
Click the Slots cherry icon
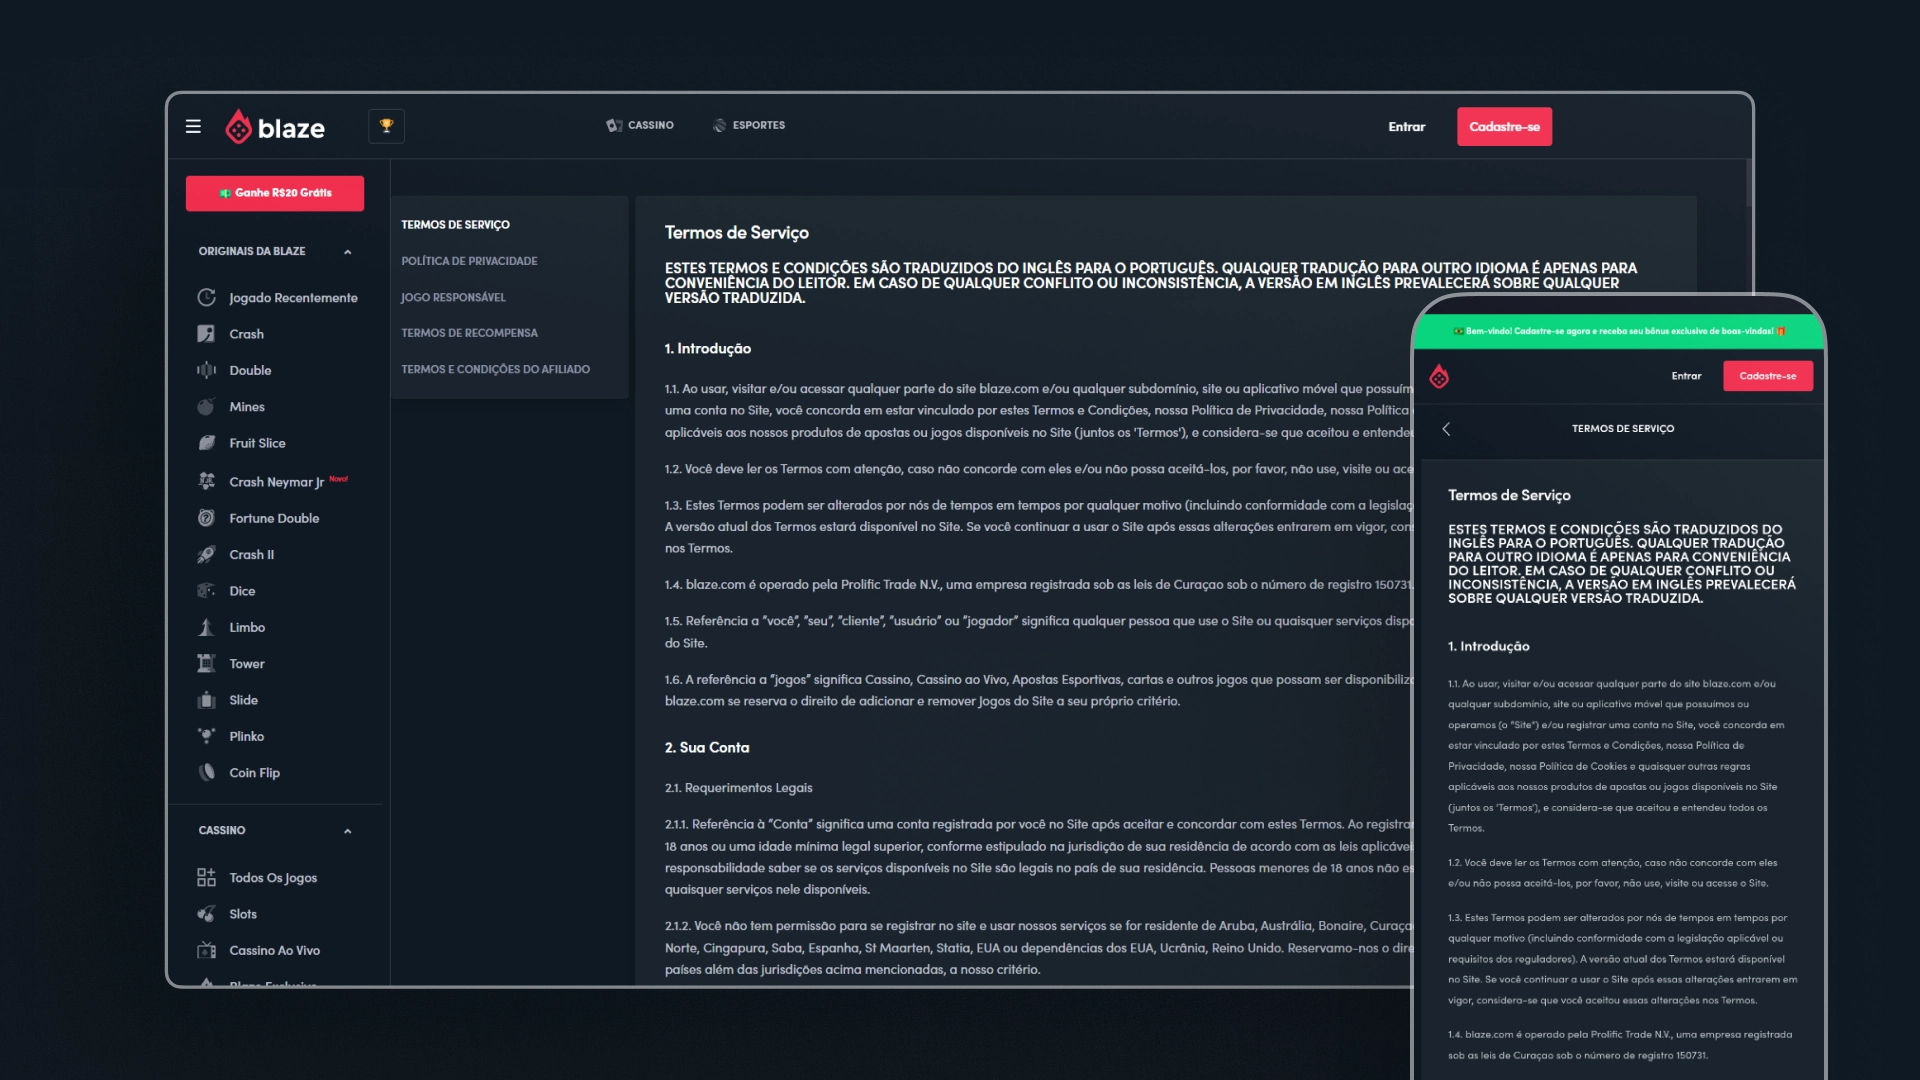[206, 914]
